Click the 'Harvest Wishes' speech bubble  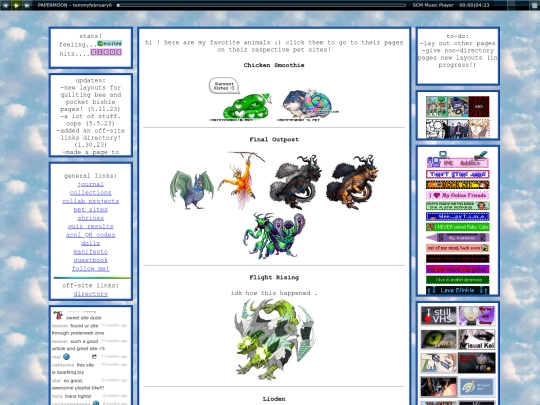coord(224,86)
